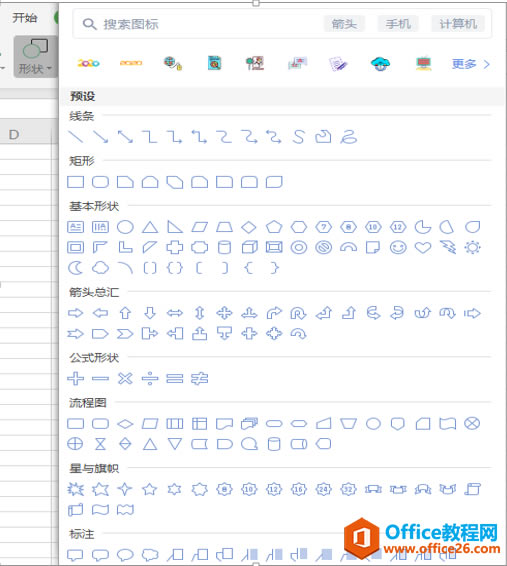
Task: Pick the cloud upload icon thumbnail
Action: (380, 64)
